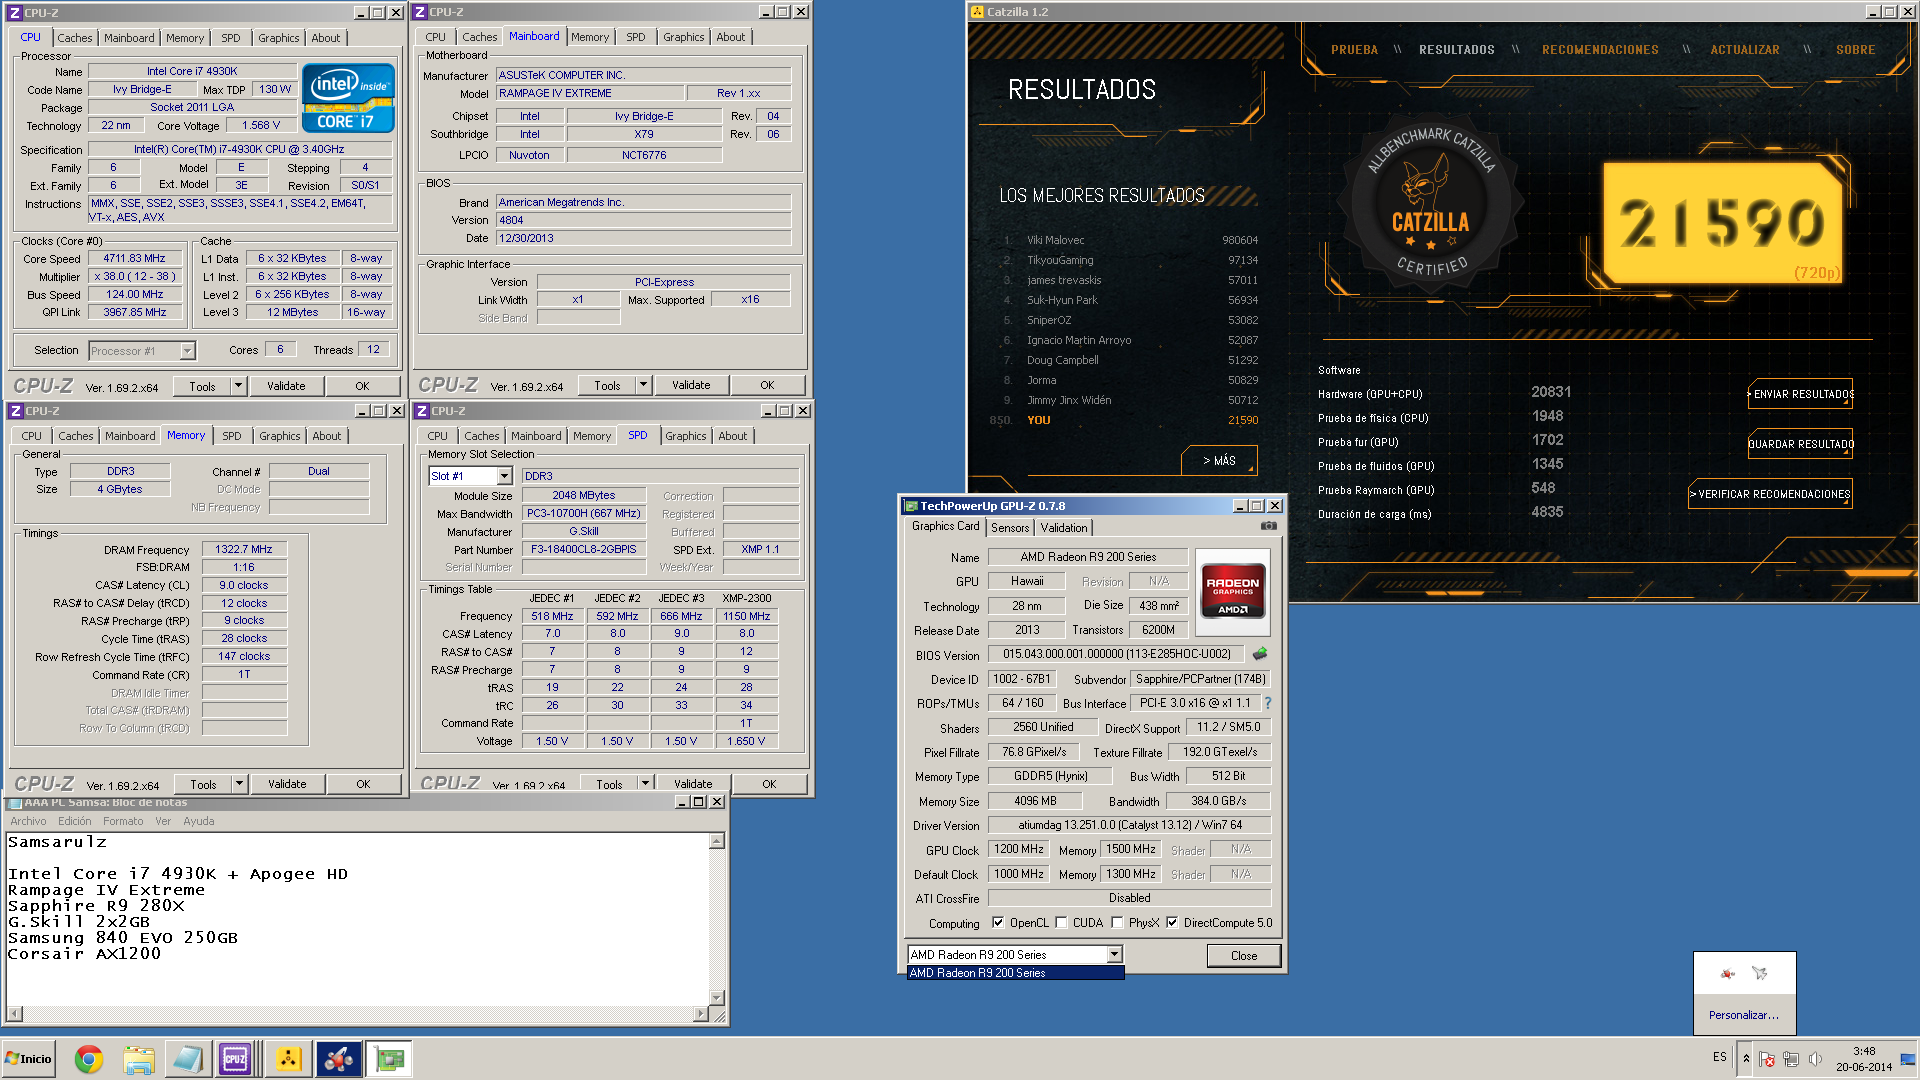Click the ES language indicator in taskbar
This screenshot has width=1920, height=1080.
(x=1720, y=1056)
